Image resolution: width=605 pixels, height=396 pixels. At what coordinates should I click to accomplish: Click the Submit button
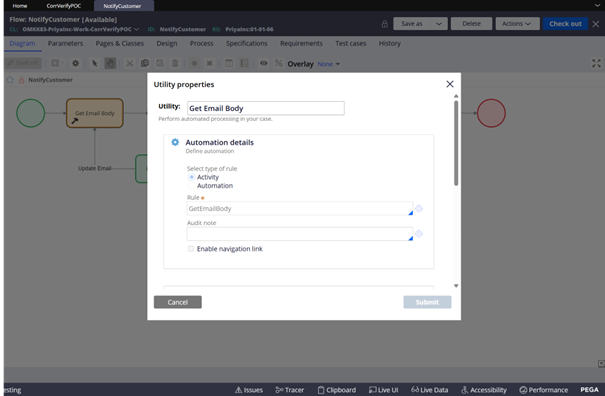point(427,302)
